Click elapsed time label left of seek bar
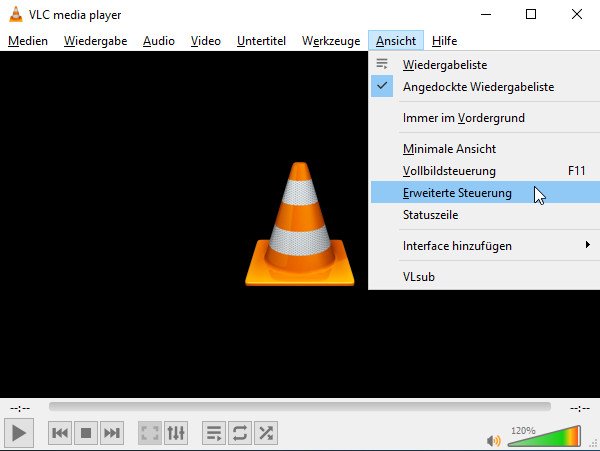 tap(20, 409)
